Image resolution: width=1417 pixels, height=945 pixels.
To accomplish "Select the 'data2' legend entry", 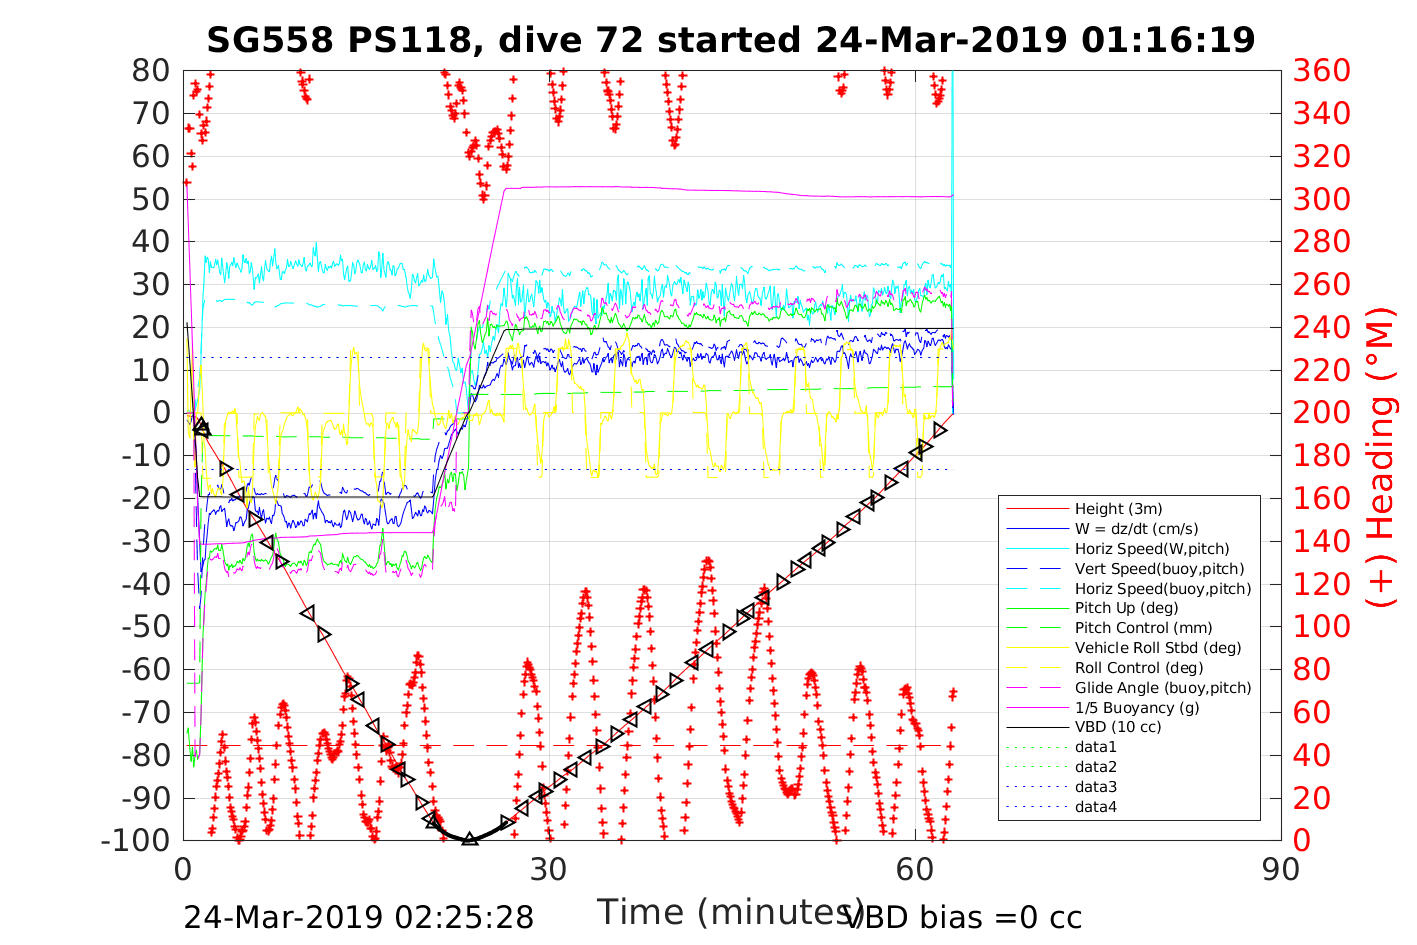I will (x=1096, y=767).
